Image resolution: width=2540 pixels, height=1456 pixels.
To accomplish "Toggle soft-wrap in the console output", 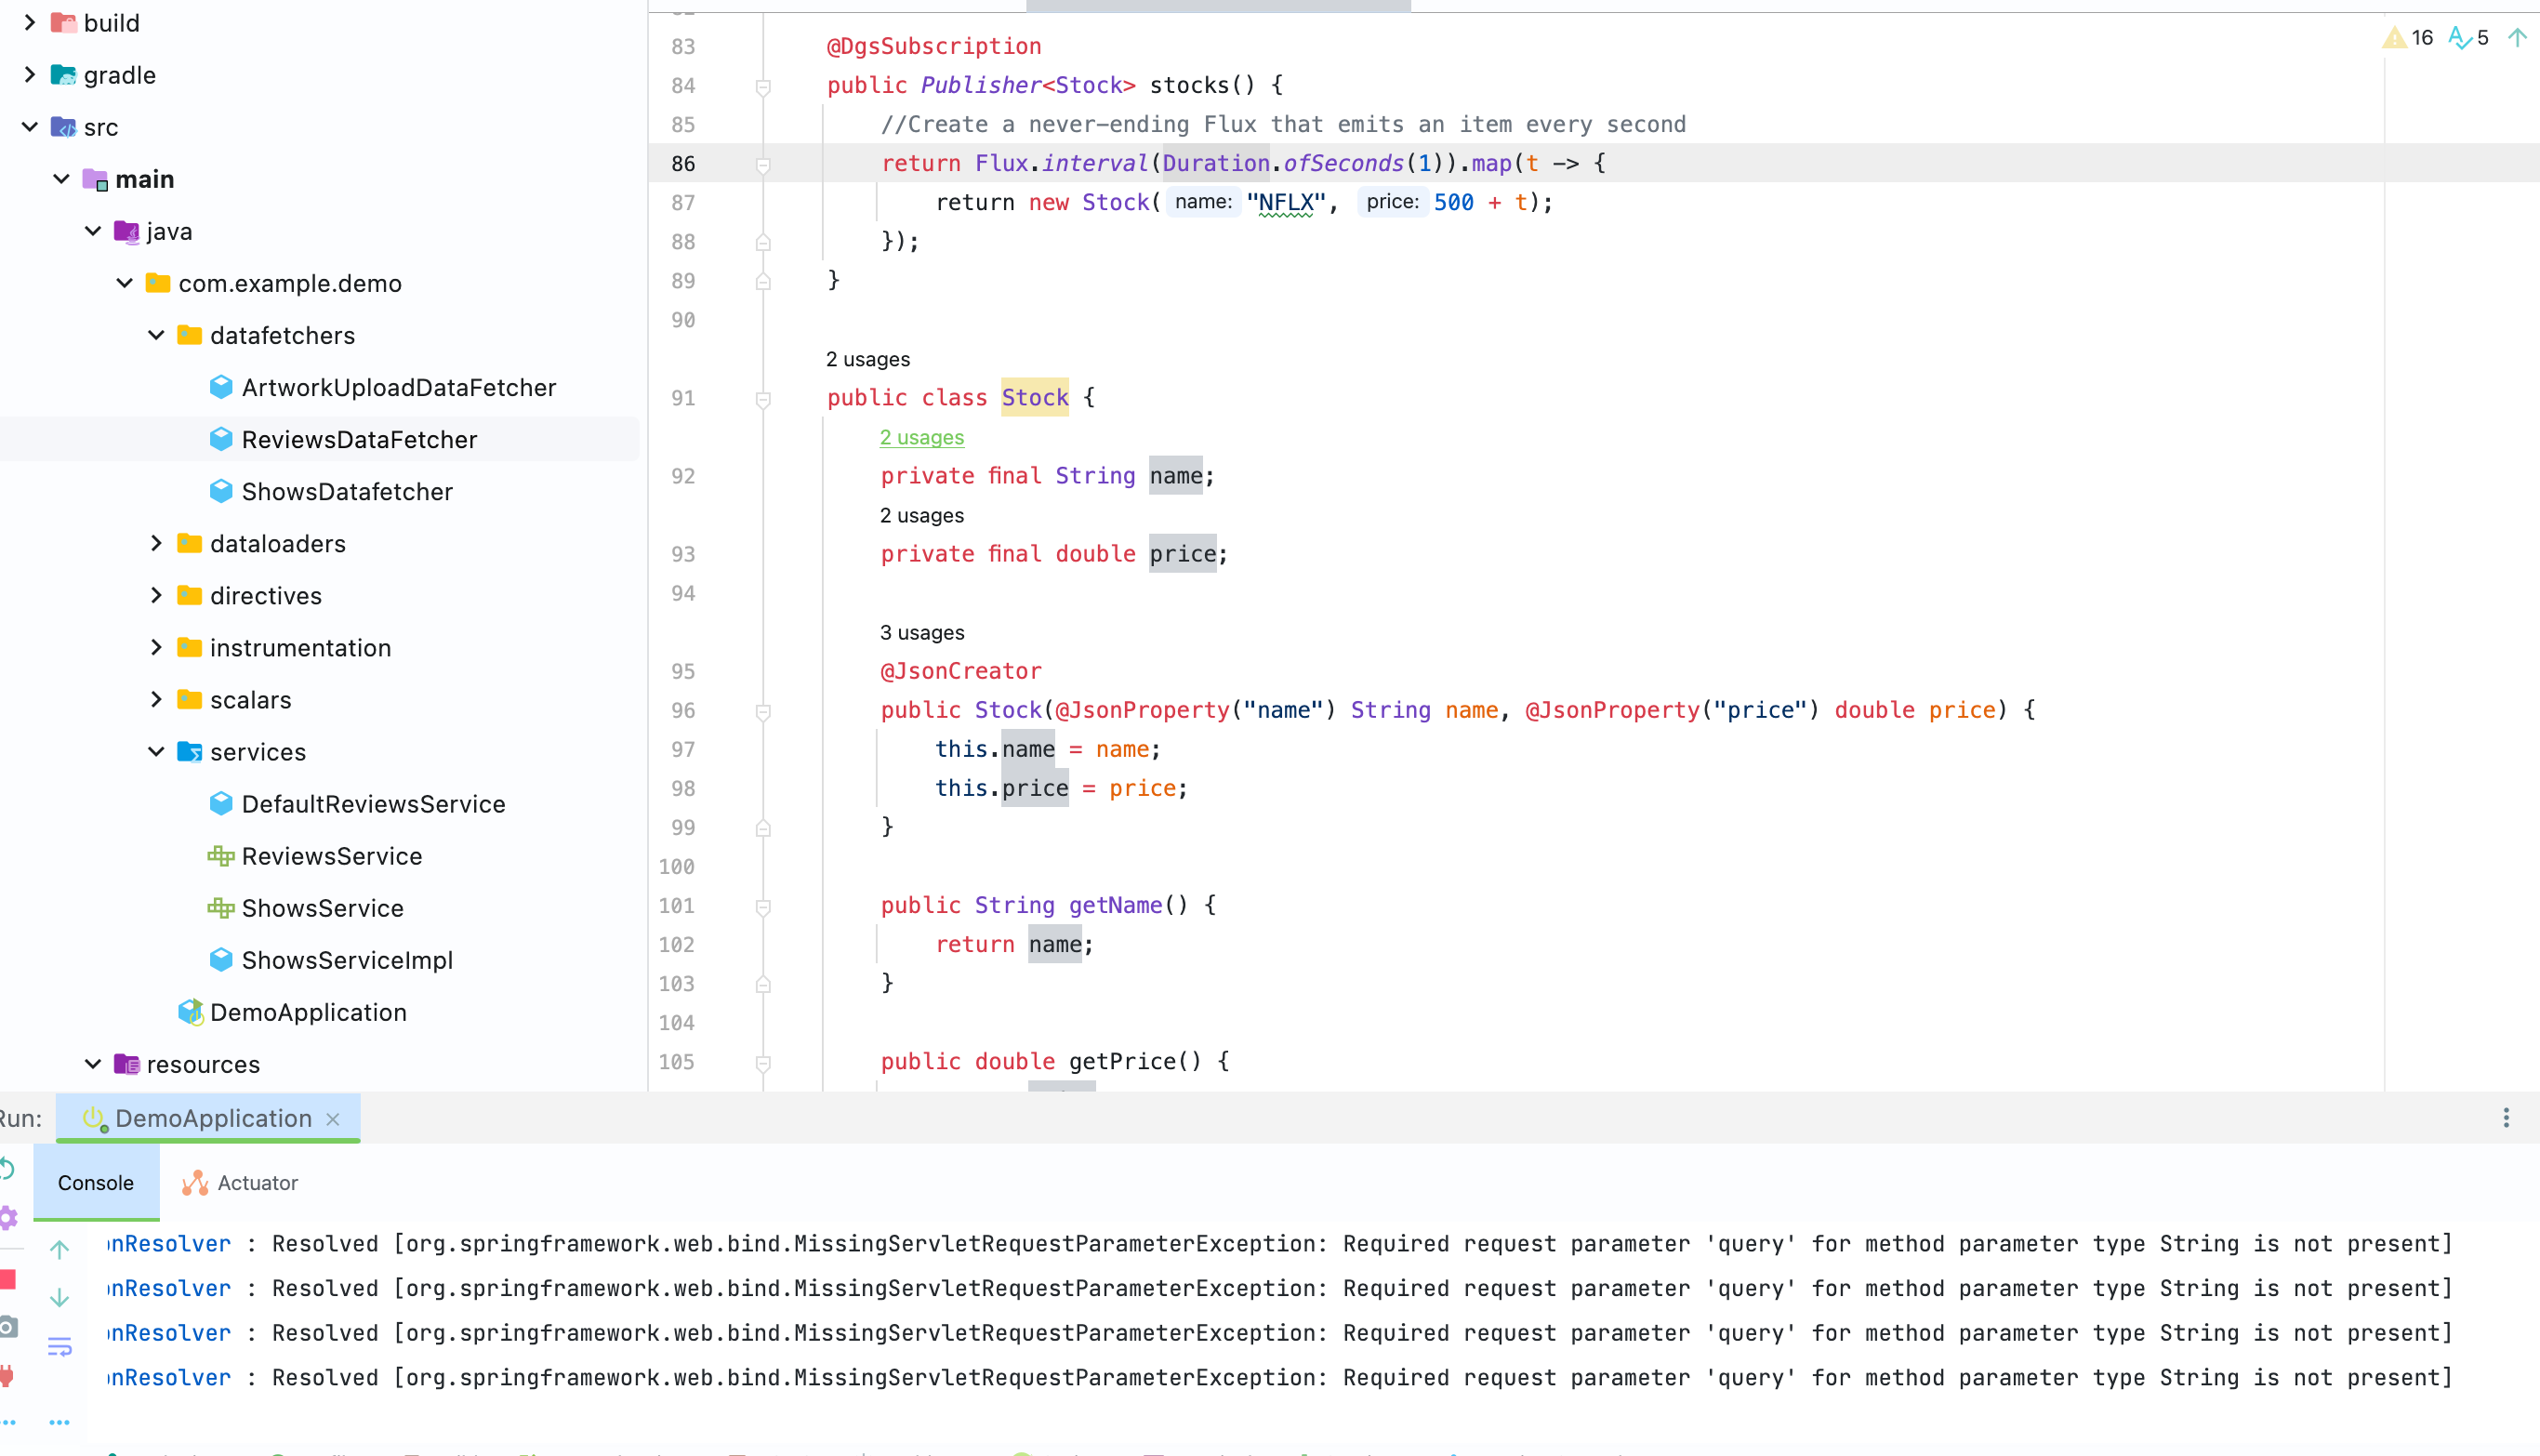I will [59, 1346].
